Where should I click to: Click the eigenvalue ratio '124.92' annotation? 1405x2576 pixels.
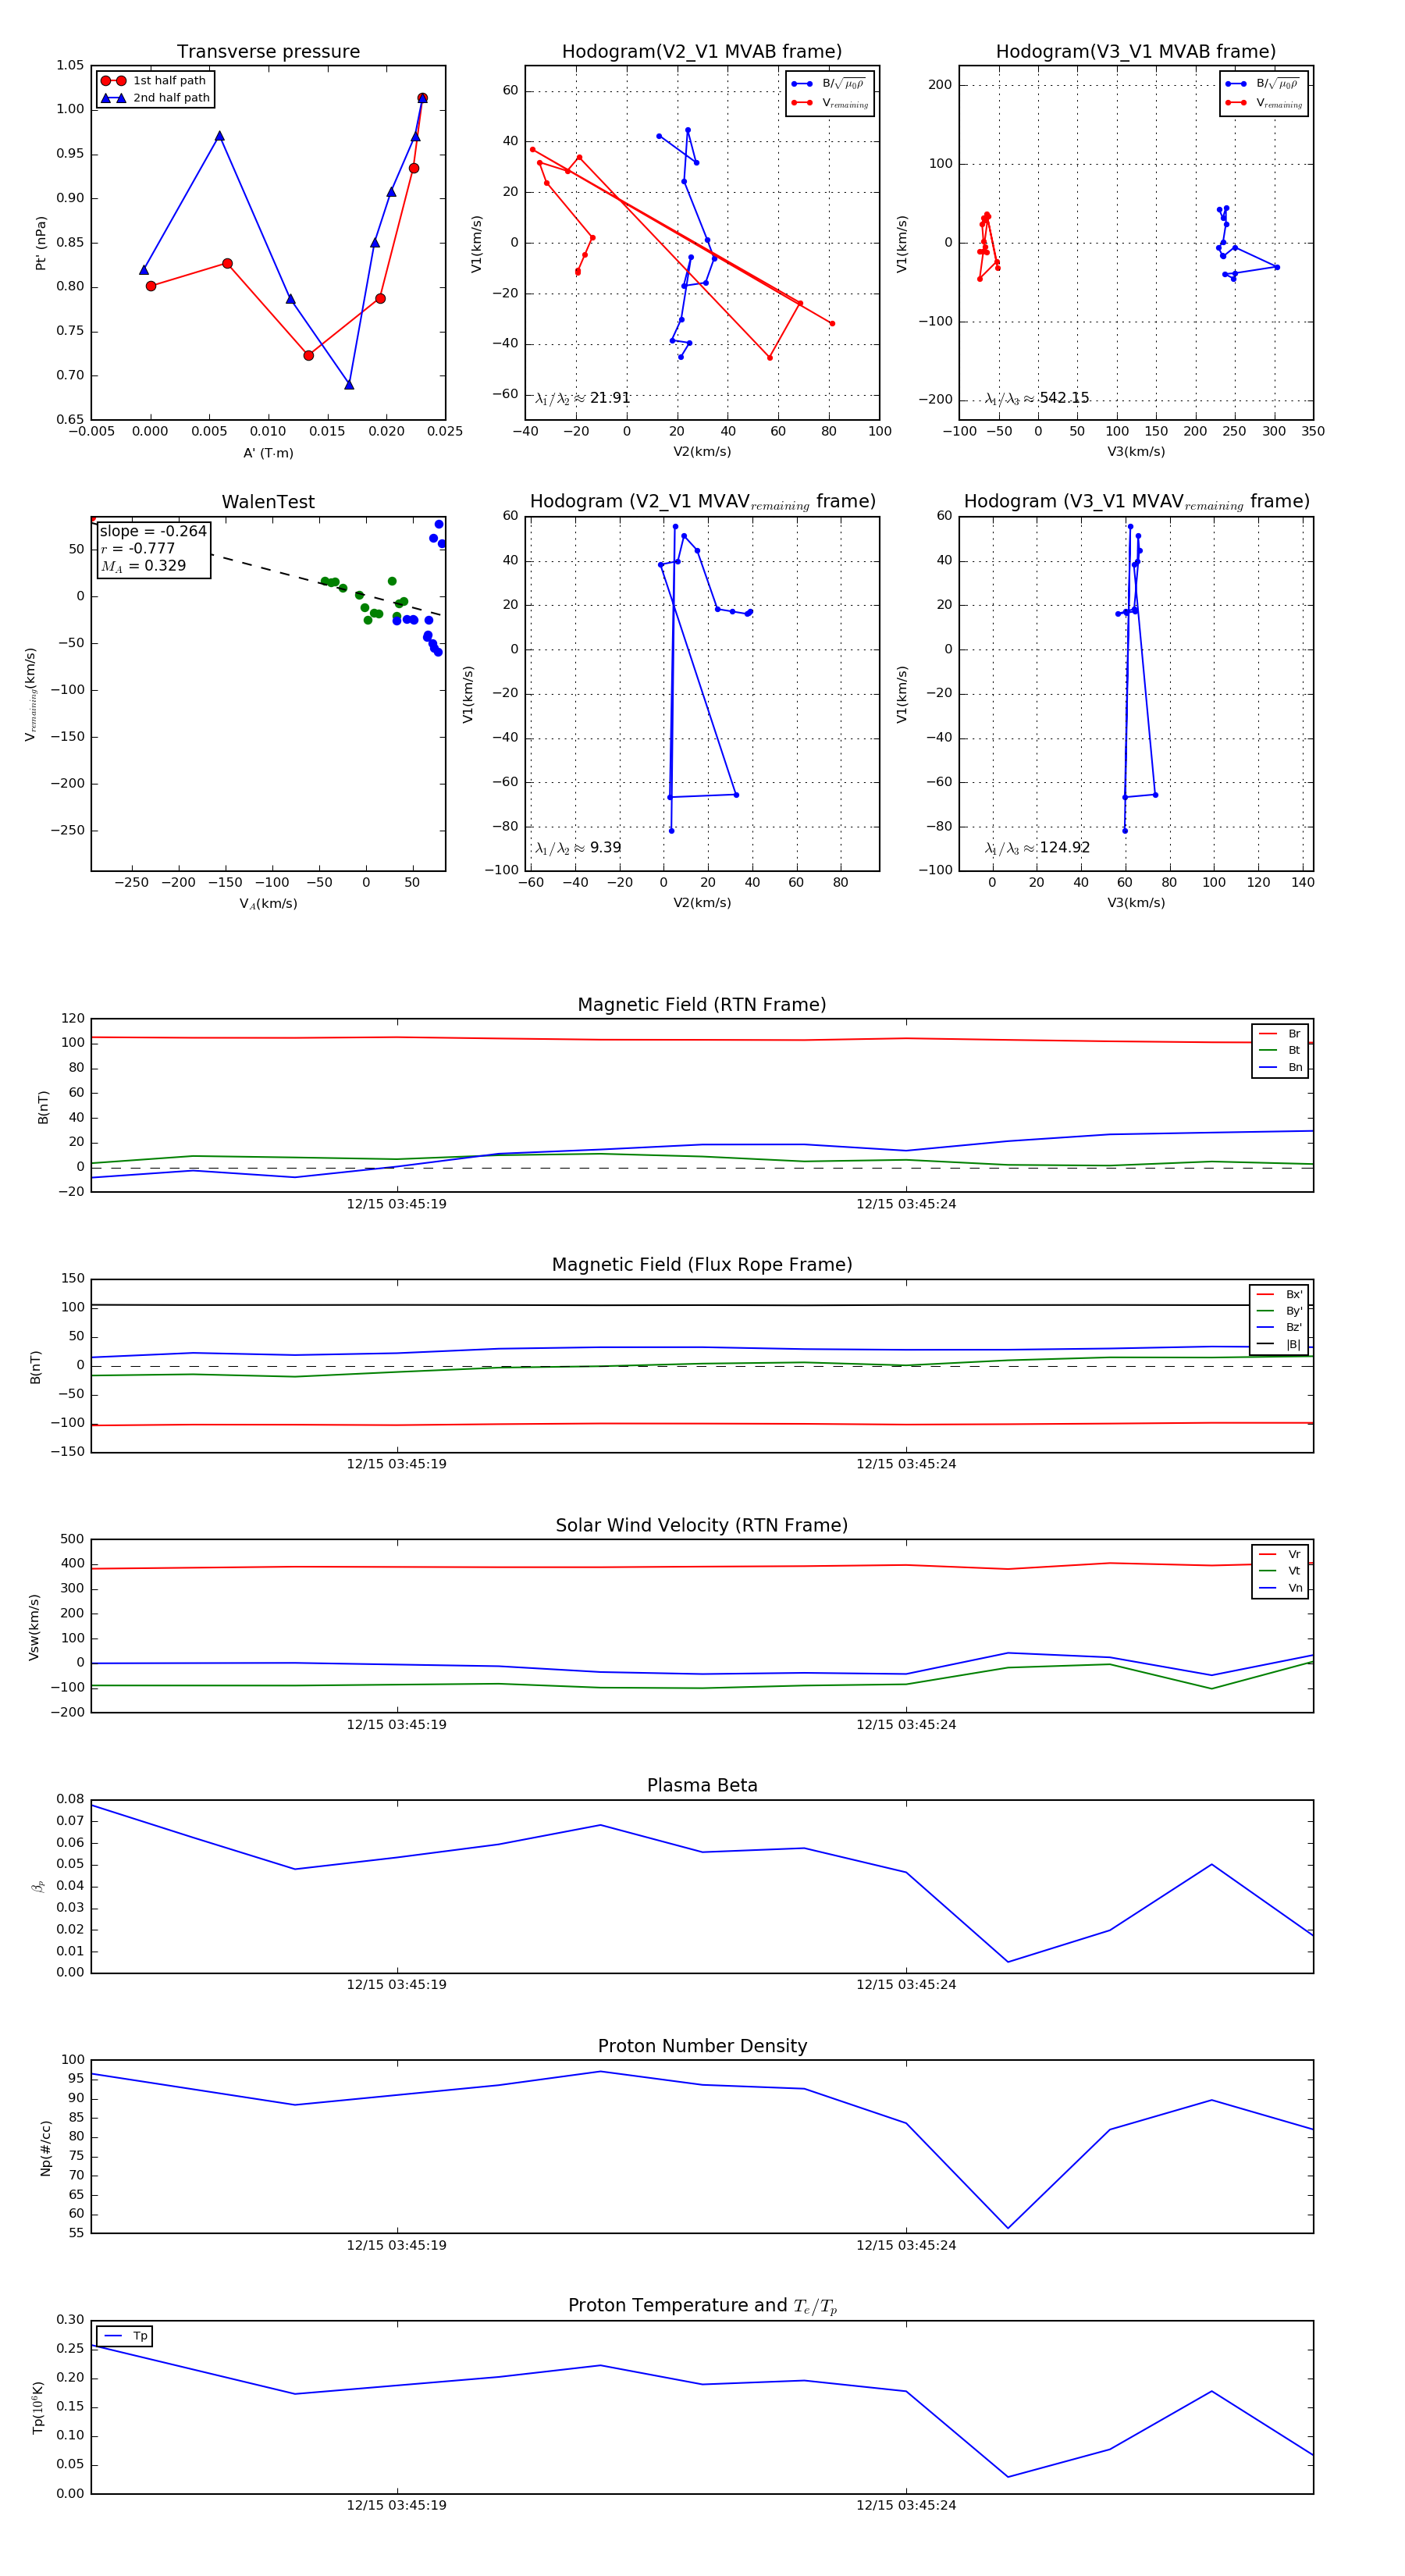click(x=1037, y=848)
